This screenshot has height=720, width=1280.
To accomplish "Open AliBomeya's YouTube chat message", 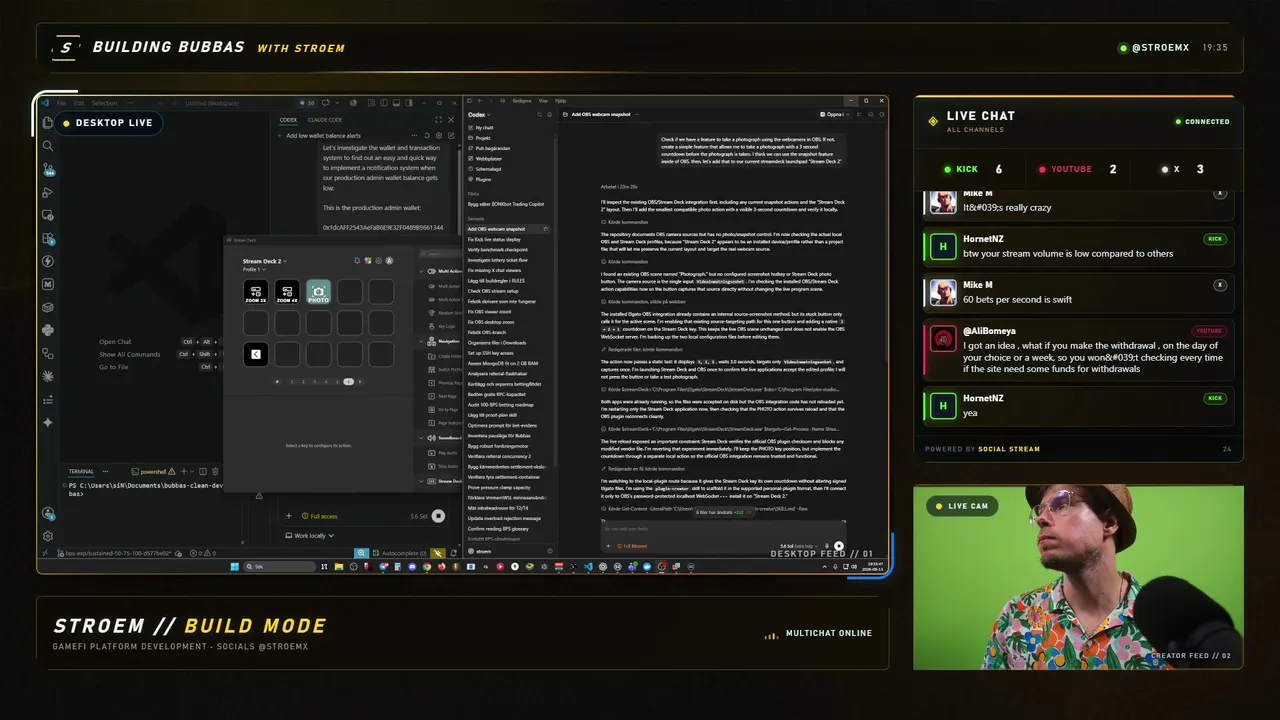I will (1078, 349).
